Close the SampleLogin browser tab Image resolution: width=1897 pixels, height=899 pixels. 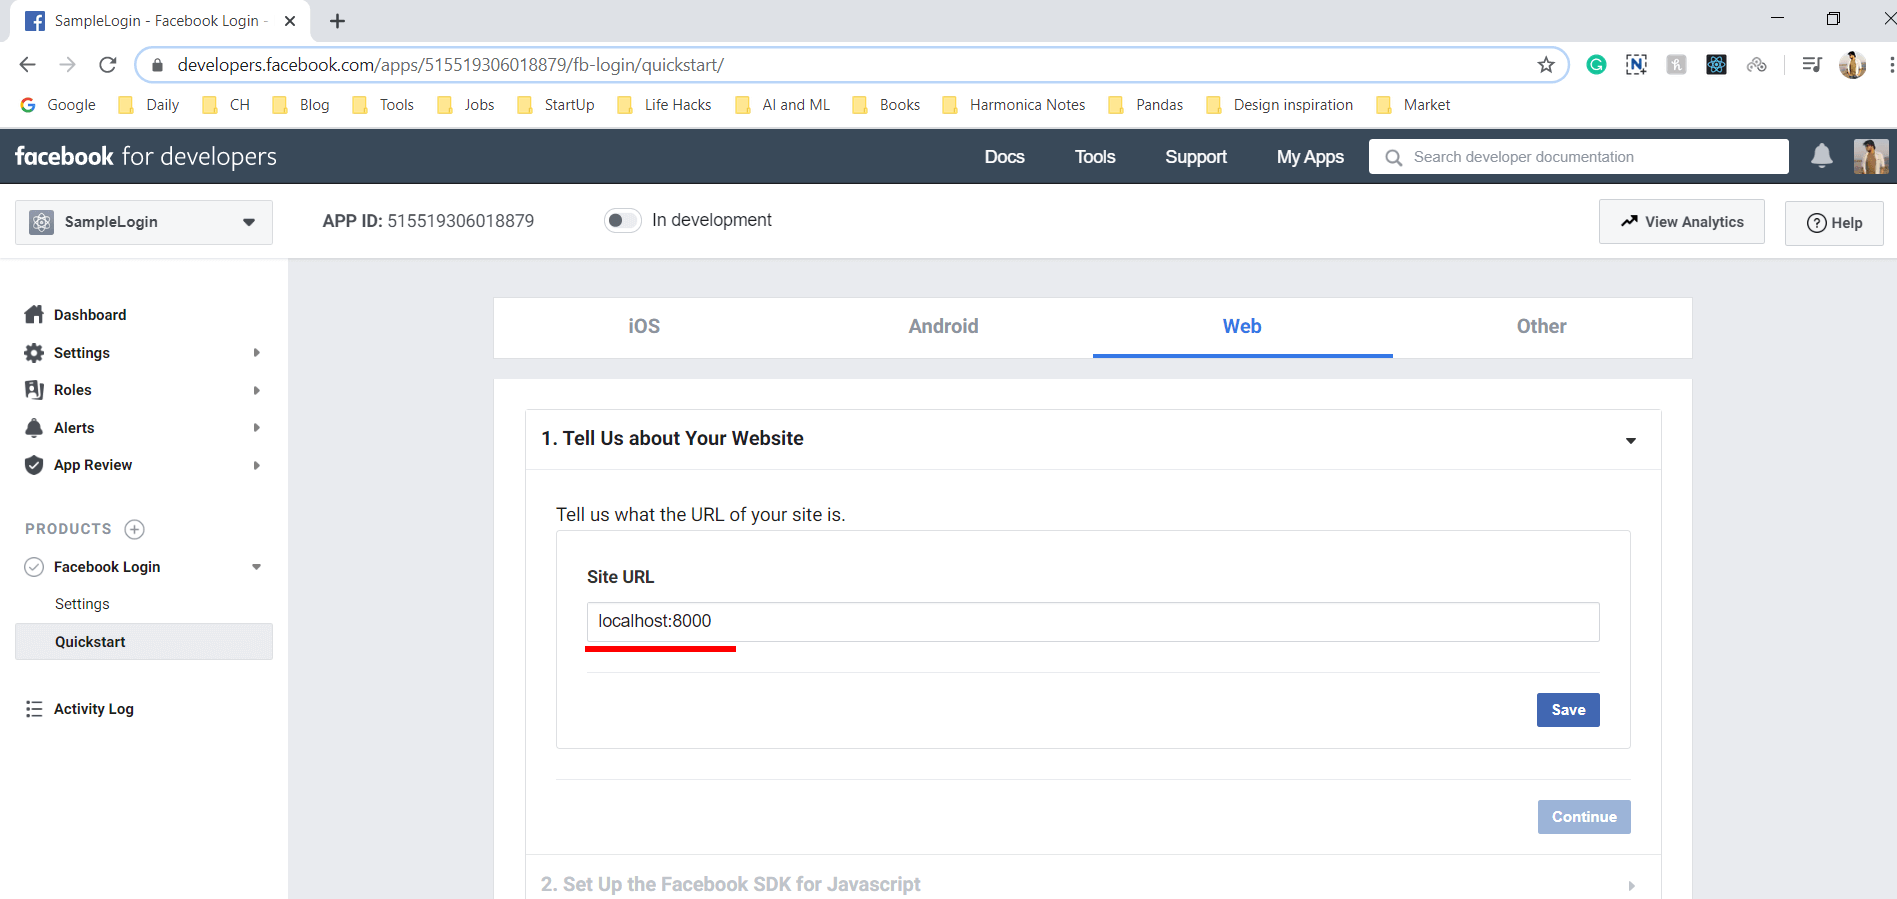[x=290, y=21]
